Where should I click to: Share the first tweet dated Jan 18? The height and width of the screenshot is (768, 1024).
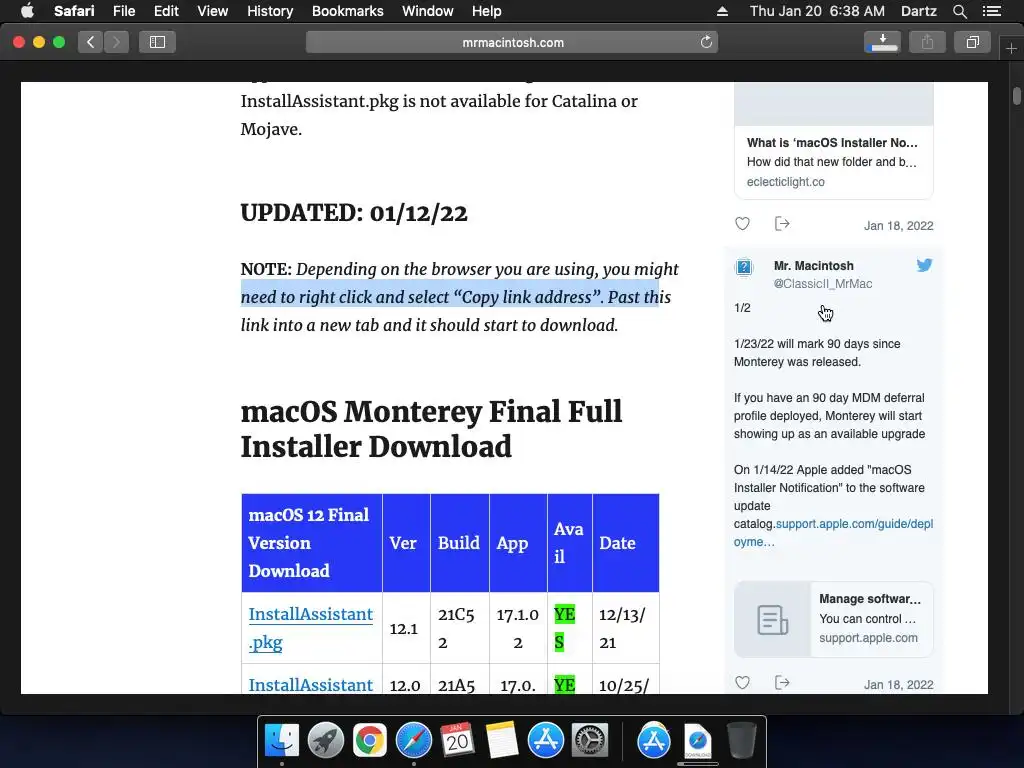(x=782, y=224)
